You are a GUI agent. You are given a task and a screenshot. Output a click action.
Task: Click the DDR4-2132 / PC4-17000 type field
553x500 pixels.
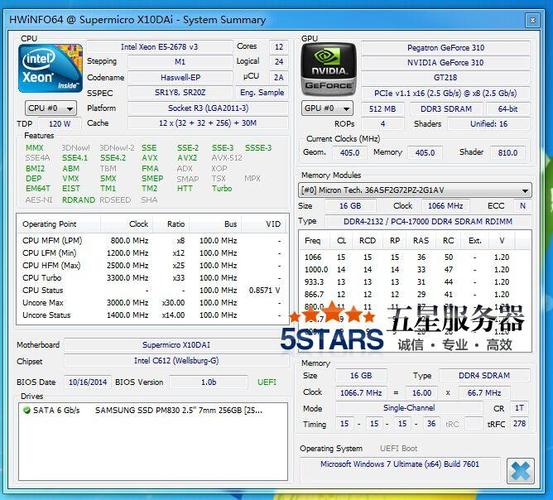(x=427, y=221)
